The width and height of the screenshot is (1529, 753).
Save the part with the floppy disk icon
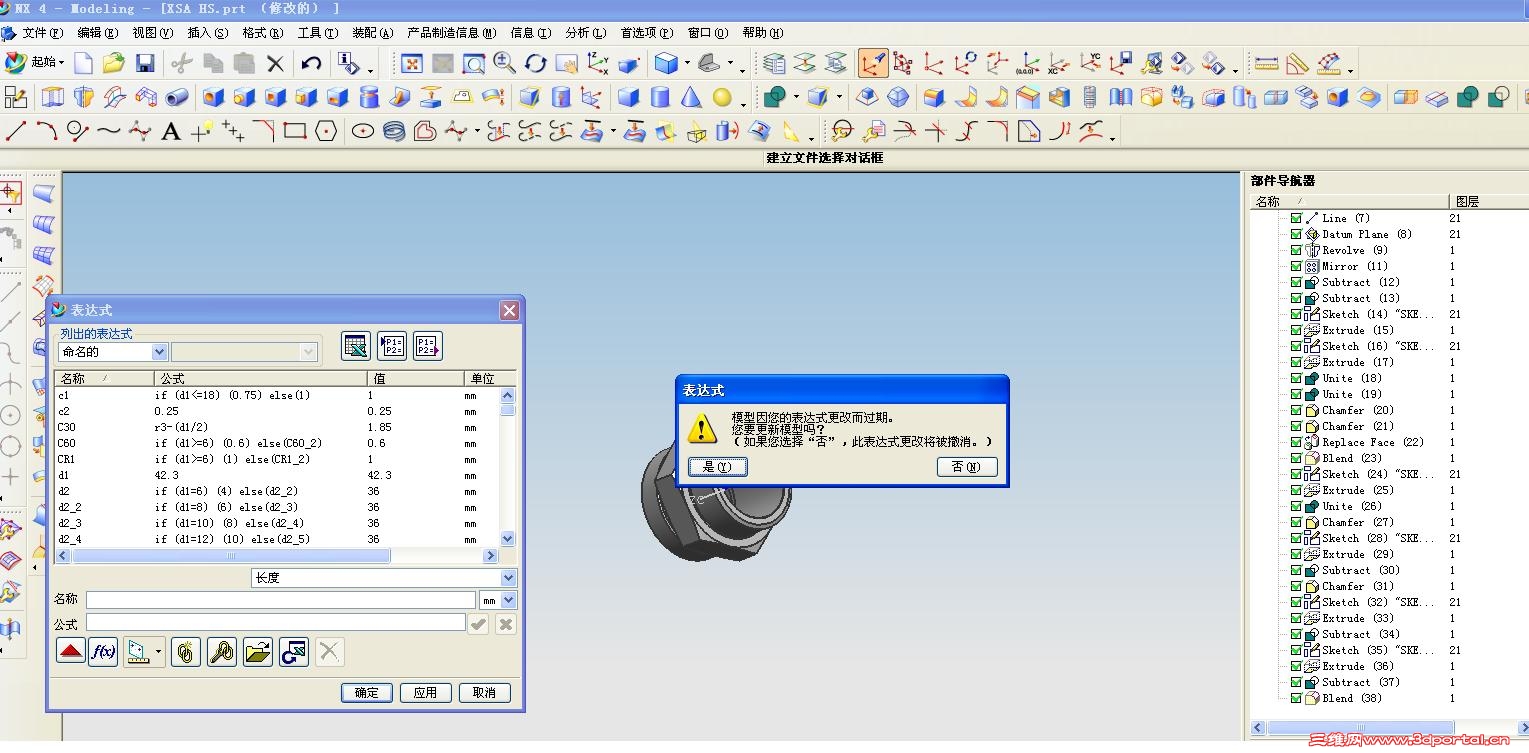point(145,63)
